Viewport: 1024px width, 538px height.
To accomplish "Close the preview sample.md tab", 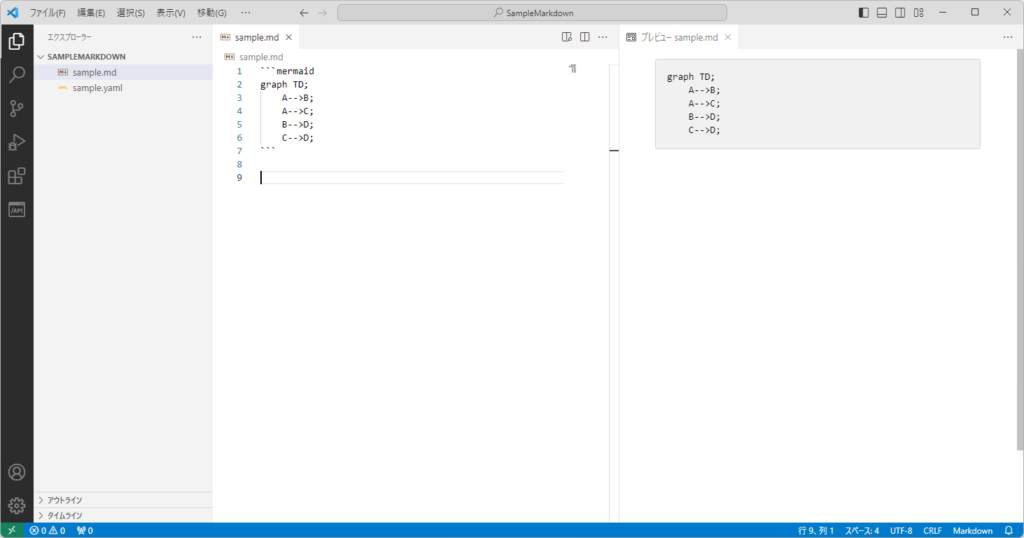I will coord(728,37).
